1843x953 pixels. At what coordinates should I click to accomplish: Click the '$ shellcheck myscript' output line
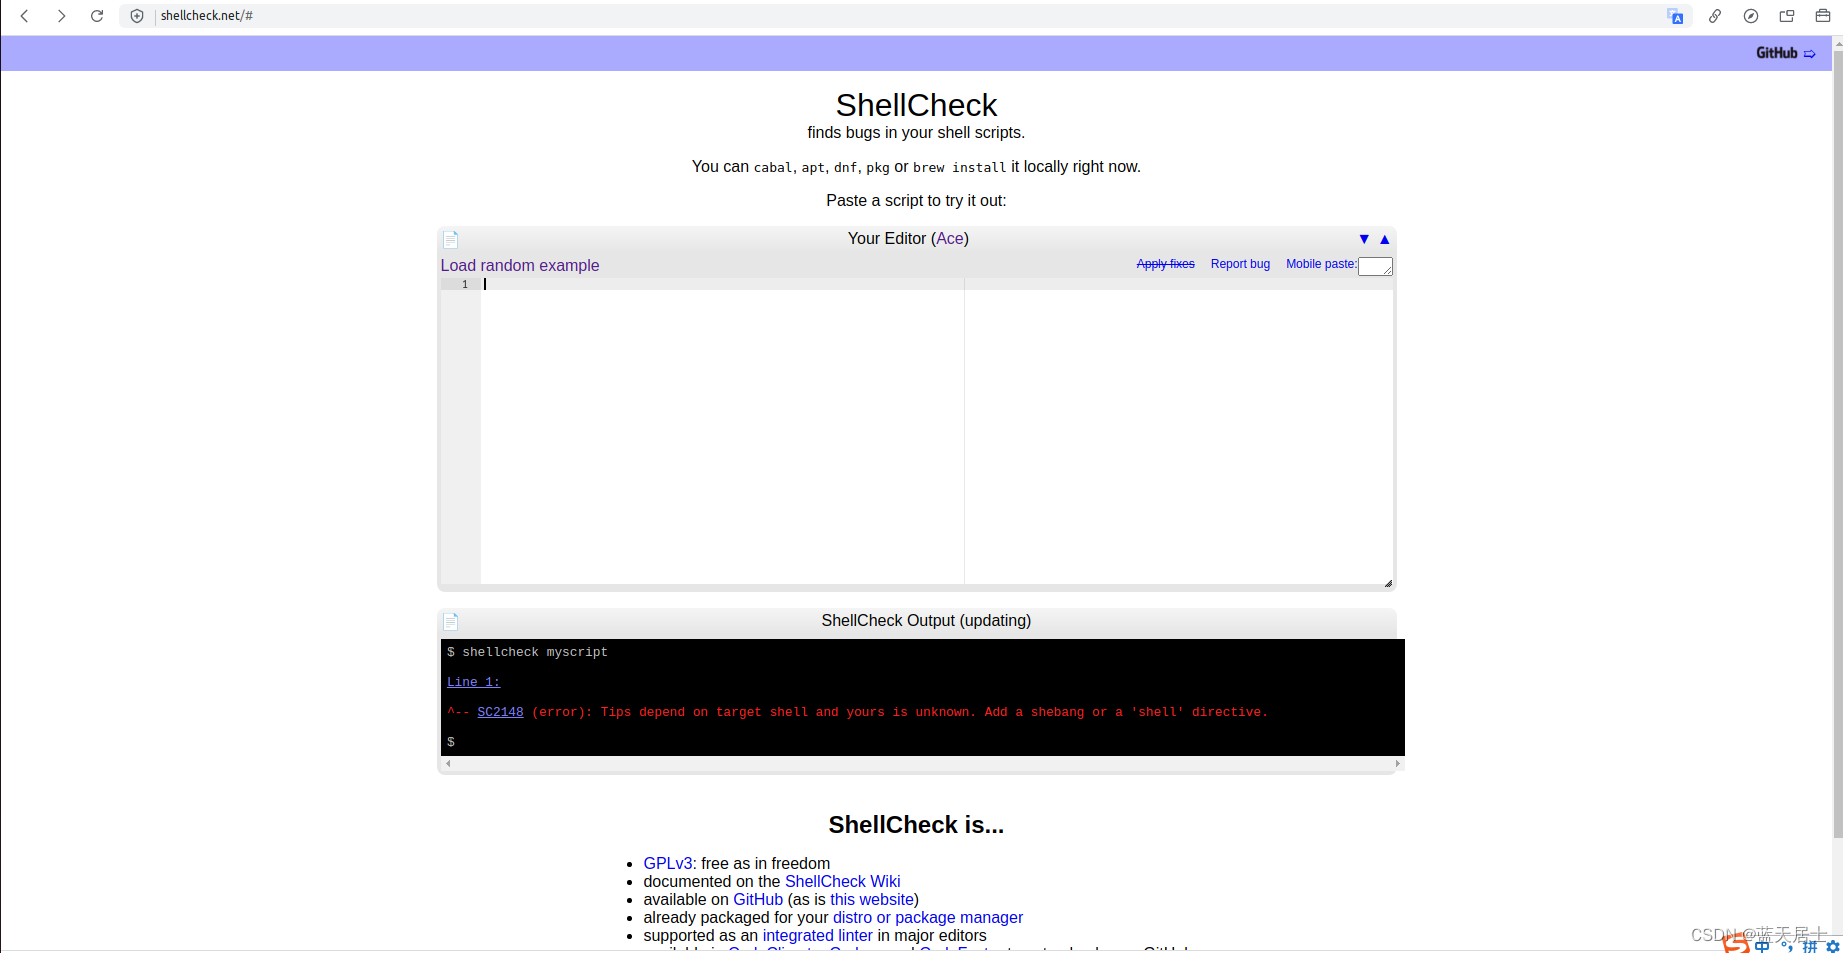[x=527, y=652]
